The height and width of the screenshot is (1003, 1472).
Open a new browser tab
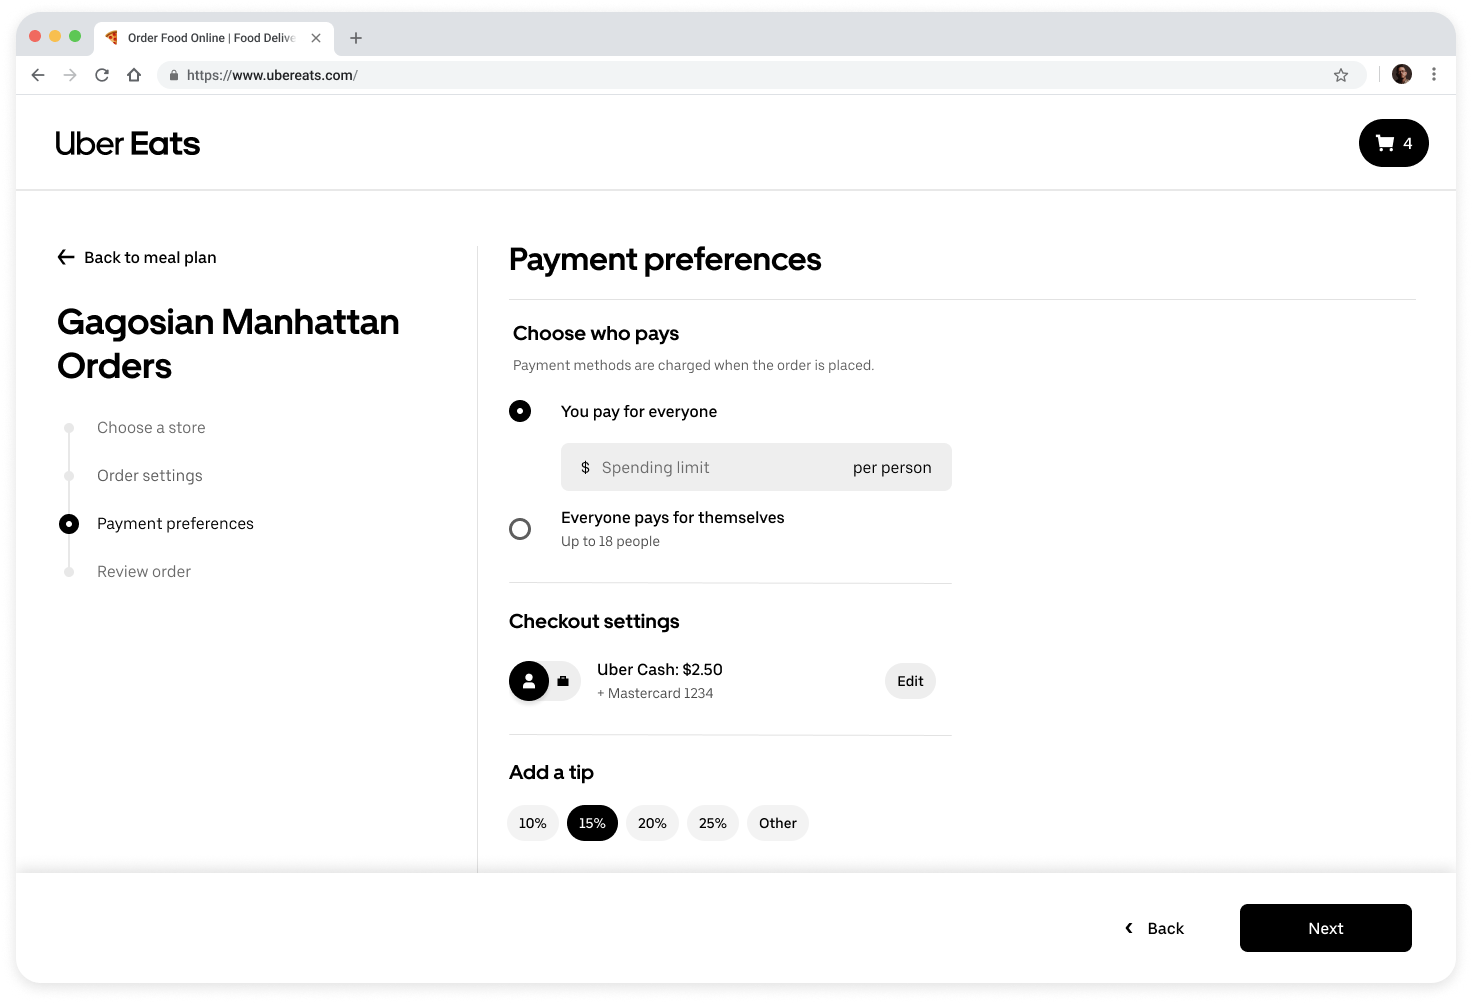tap(356, 38)
